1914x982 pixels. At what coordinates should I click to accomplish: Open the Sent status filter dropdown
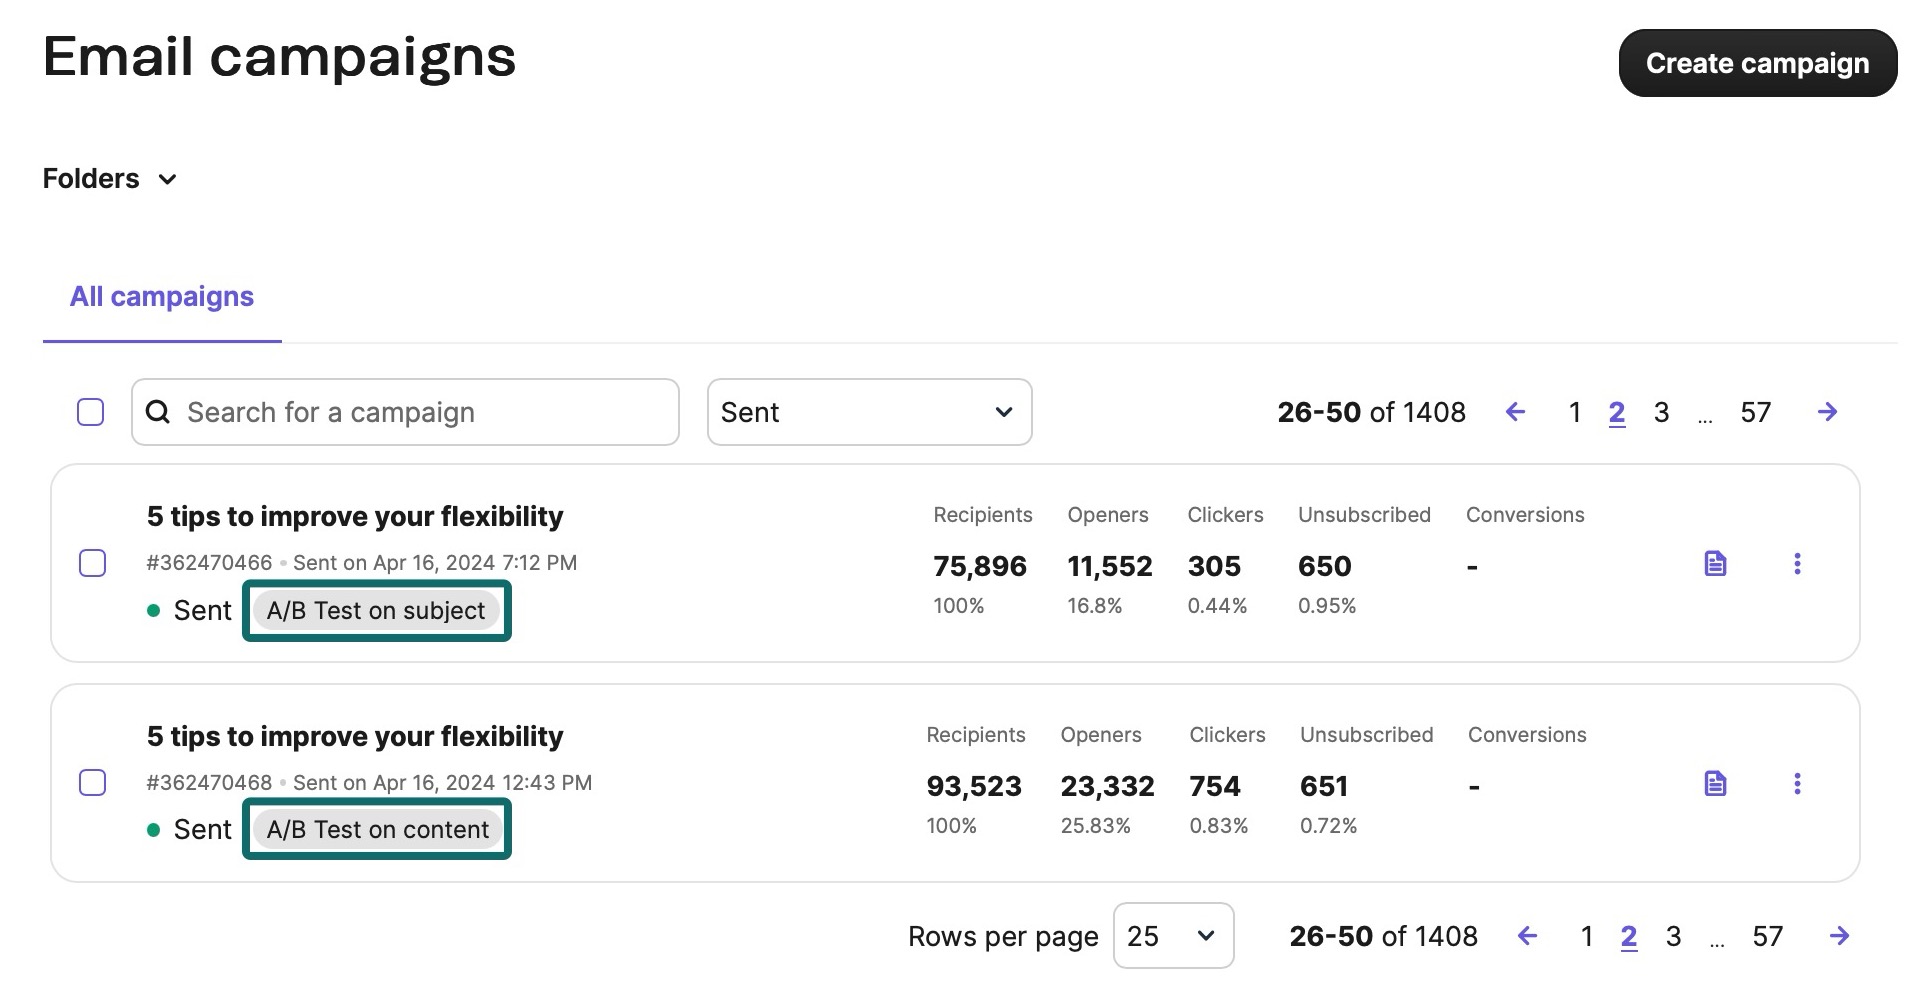pyautogui.click(x=868, y=412)
